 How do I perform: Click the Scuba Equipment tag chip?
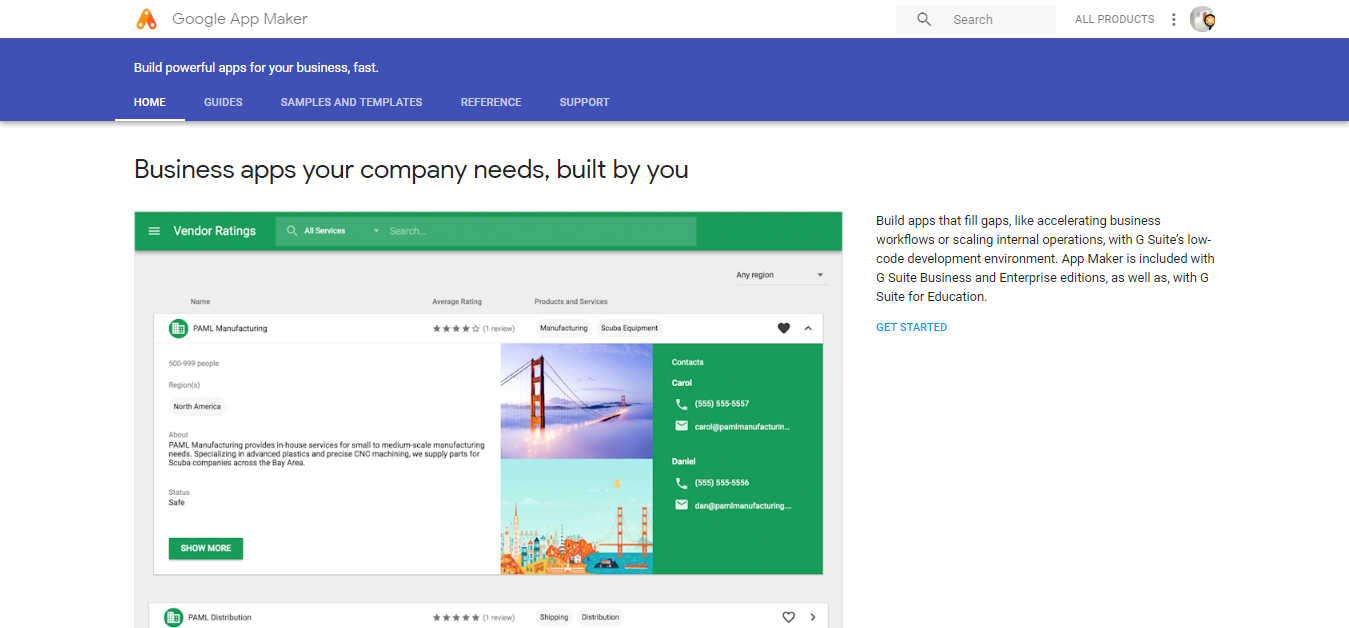click(x=629, y=328)
